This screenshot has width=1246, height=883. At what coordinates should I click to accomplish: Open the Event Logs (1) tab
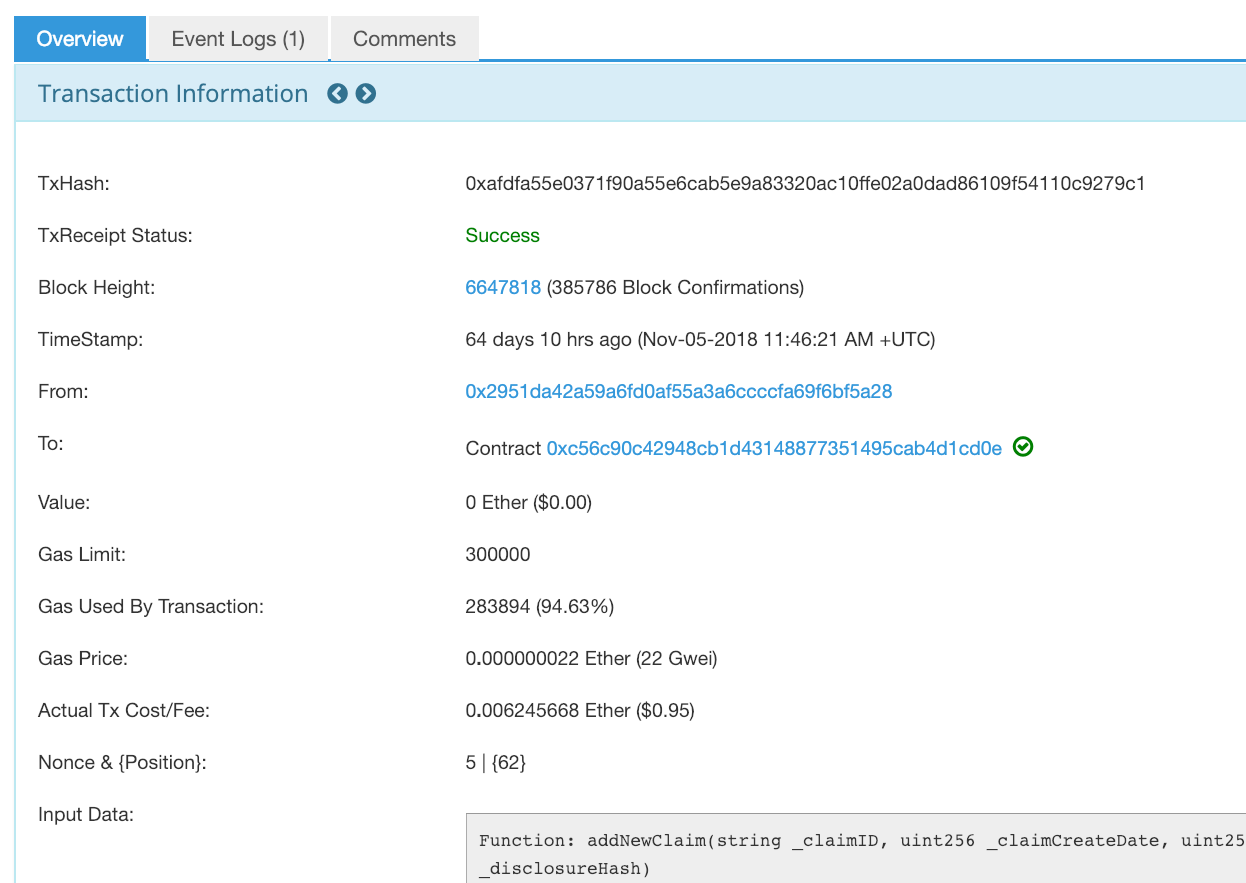238,39
